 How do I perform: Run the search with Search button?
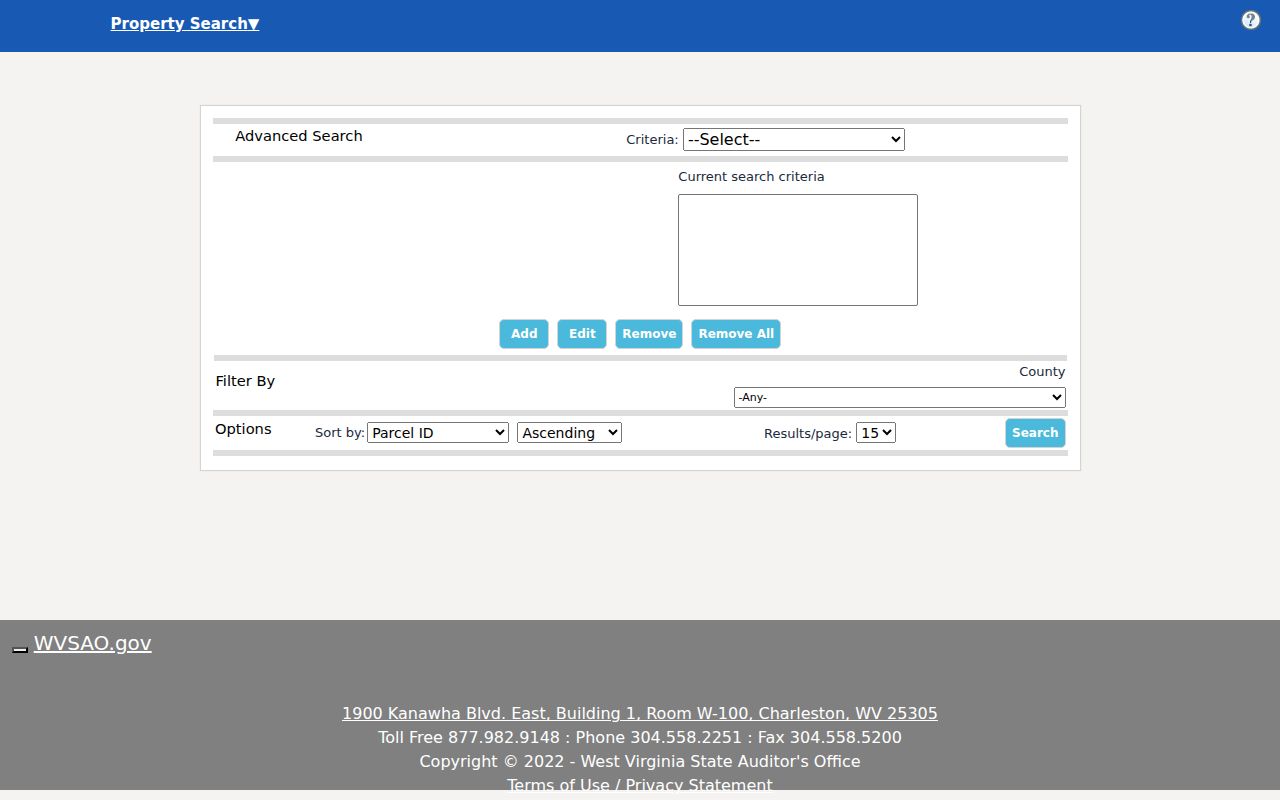coord(1035,433)
